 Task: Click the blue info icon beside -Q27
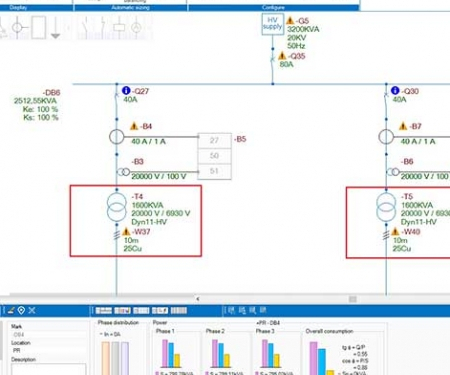coord(126,90)
